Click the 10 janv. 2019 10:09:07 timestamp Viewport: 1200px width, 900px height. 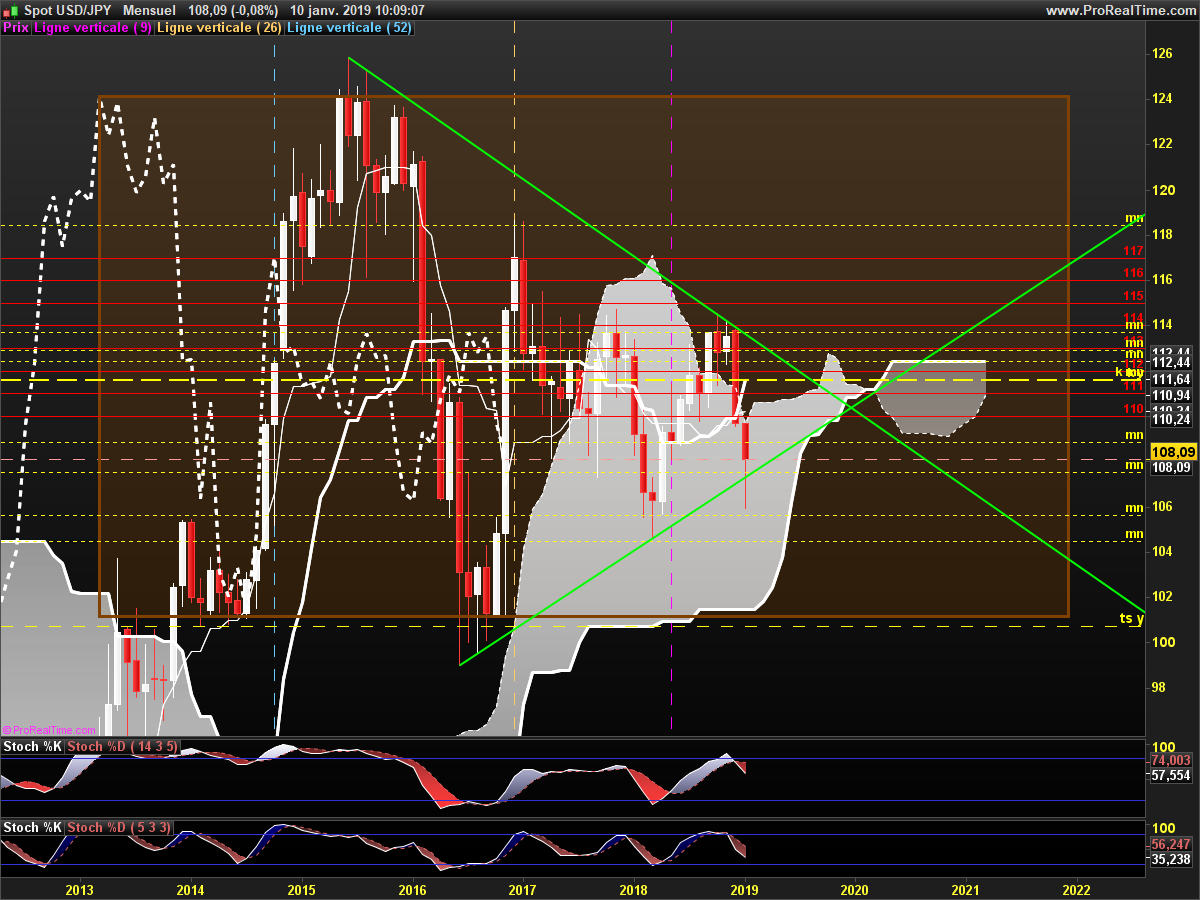(x=357, y=10)
